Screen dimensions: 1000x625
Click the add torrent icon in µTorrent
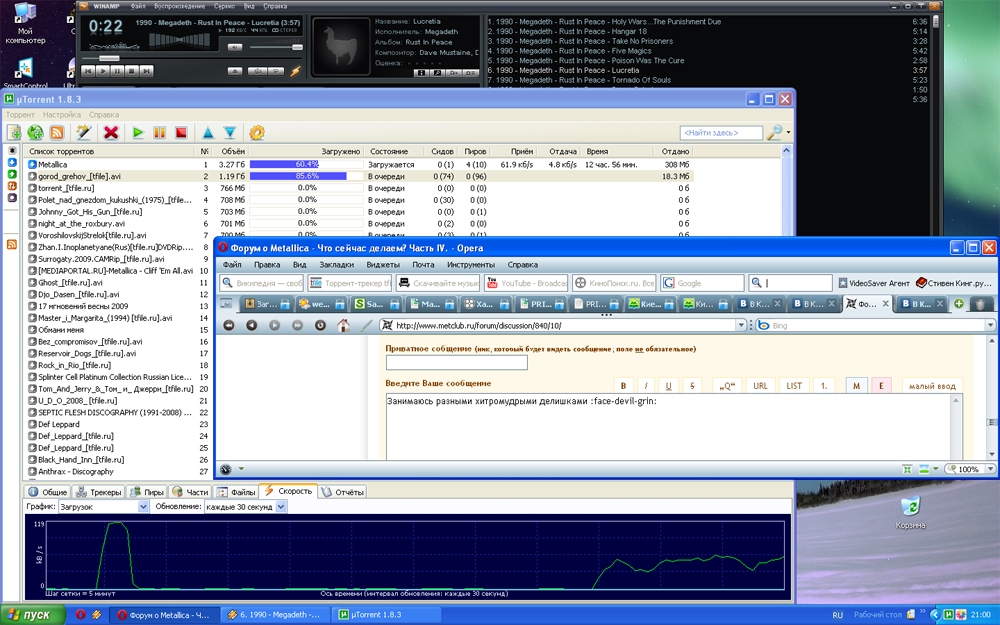pyautogui.click(x=14, y=132)
